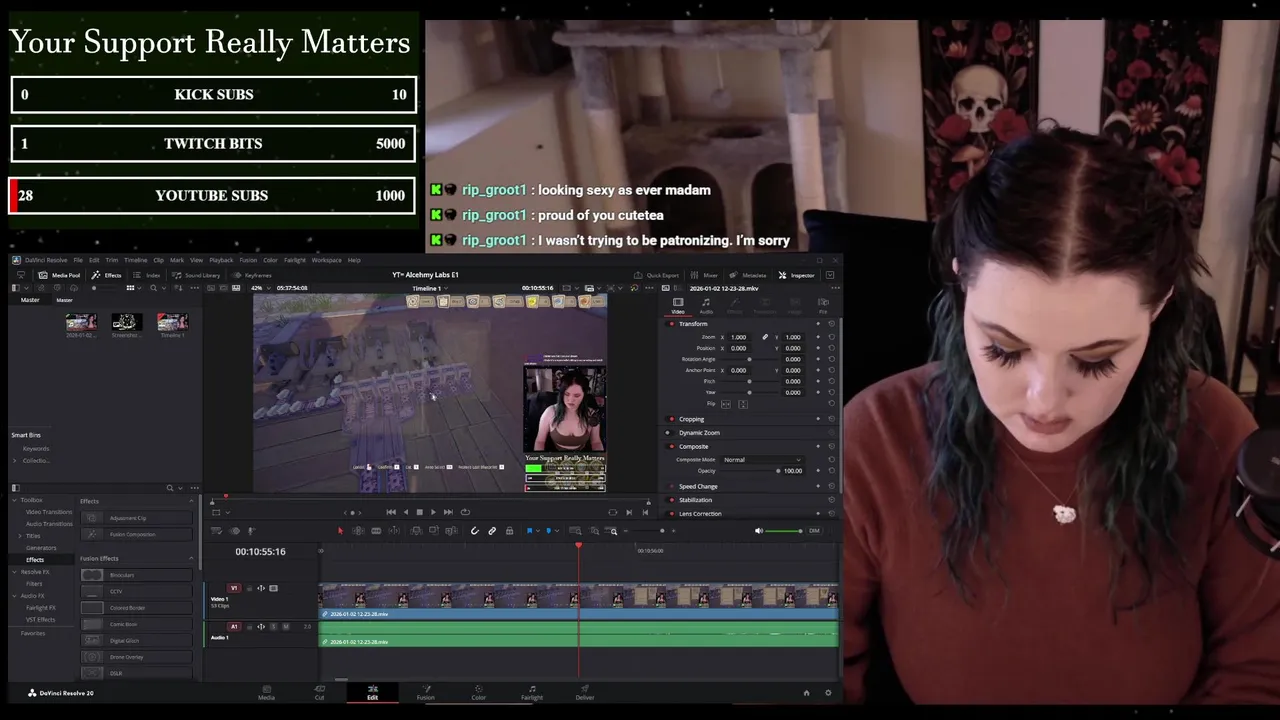Click the Media Pool three-dots options menu
Screen dimensions: 1280x720
click(194, 288)
